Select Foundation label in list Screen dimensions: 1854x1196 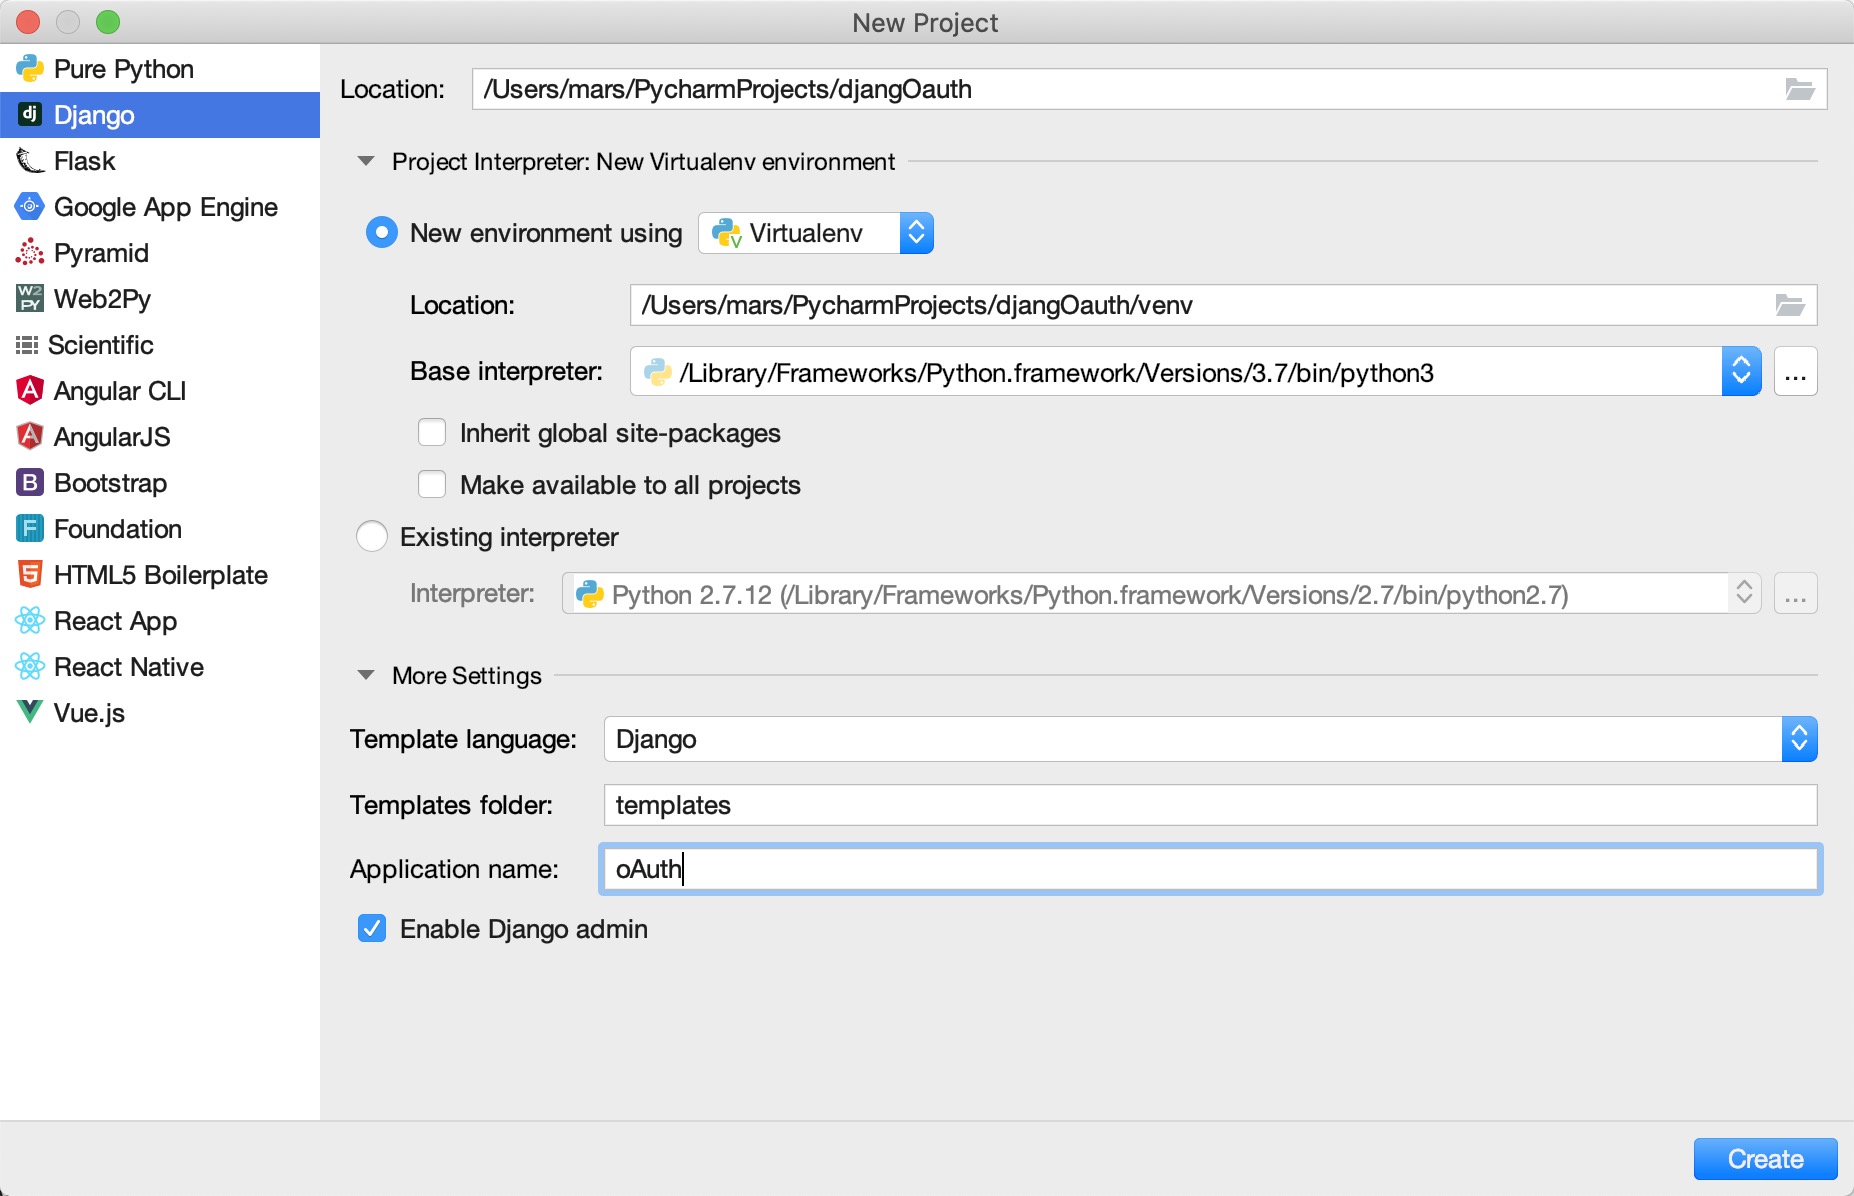118,529
